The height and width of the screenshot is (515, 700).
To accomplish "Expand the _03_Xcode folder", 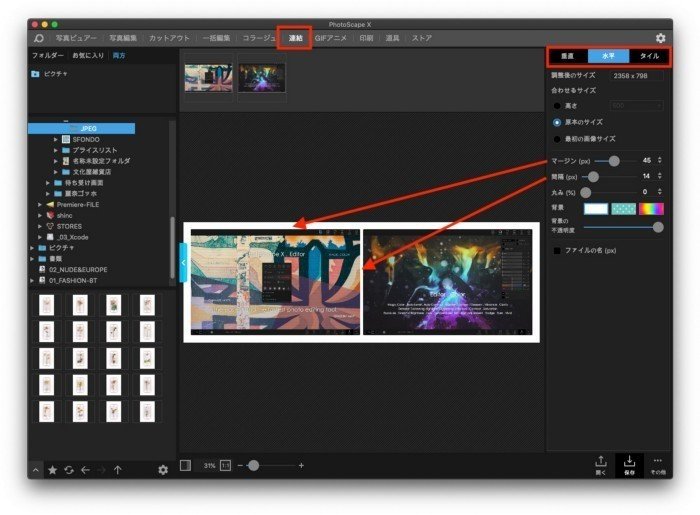I will [40, 237].
